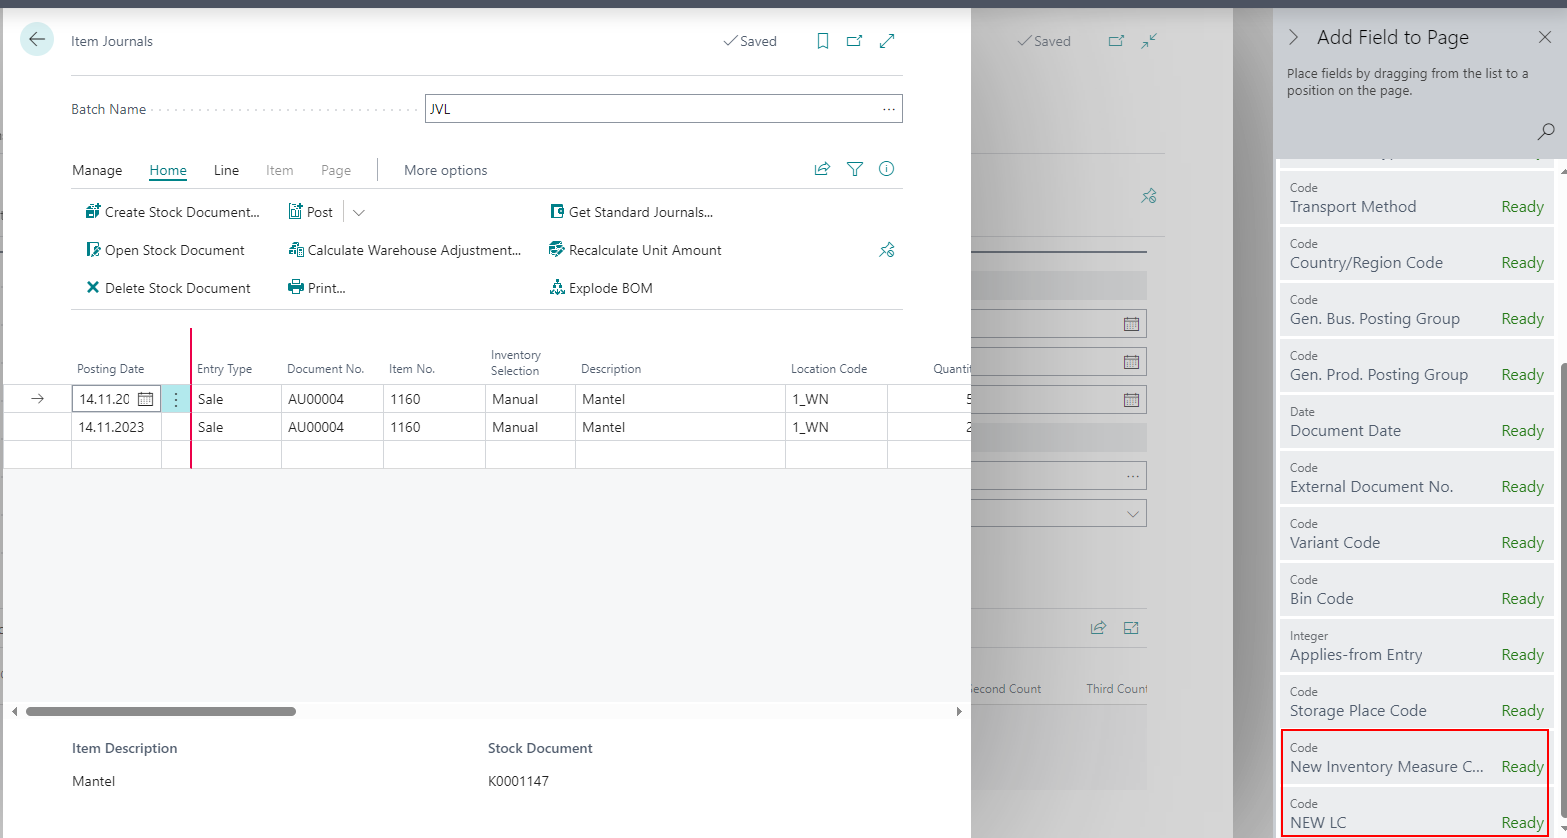Show the information factbox icon

[x=886, y=169]
